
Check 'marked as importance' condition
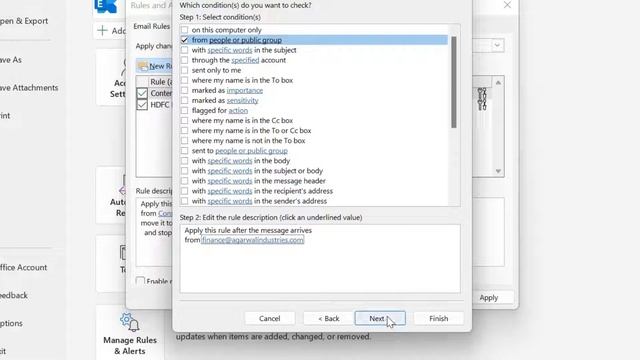tap(184, 91)
